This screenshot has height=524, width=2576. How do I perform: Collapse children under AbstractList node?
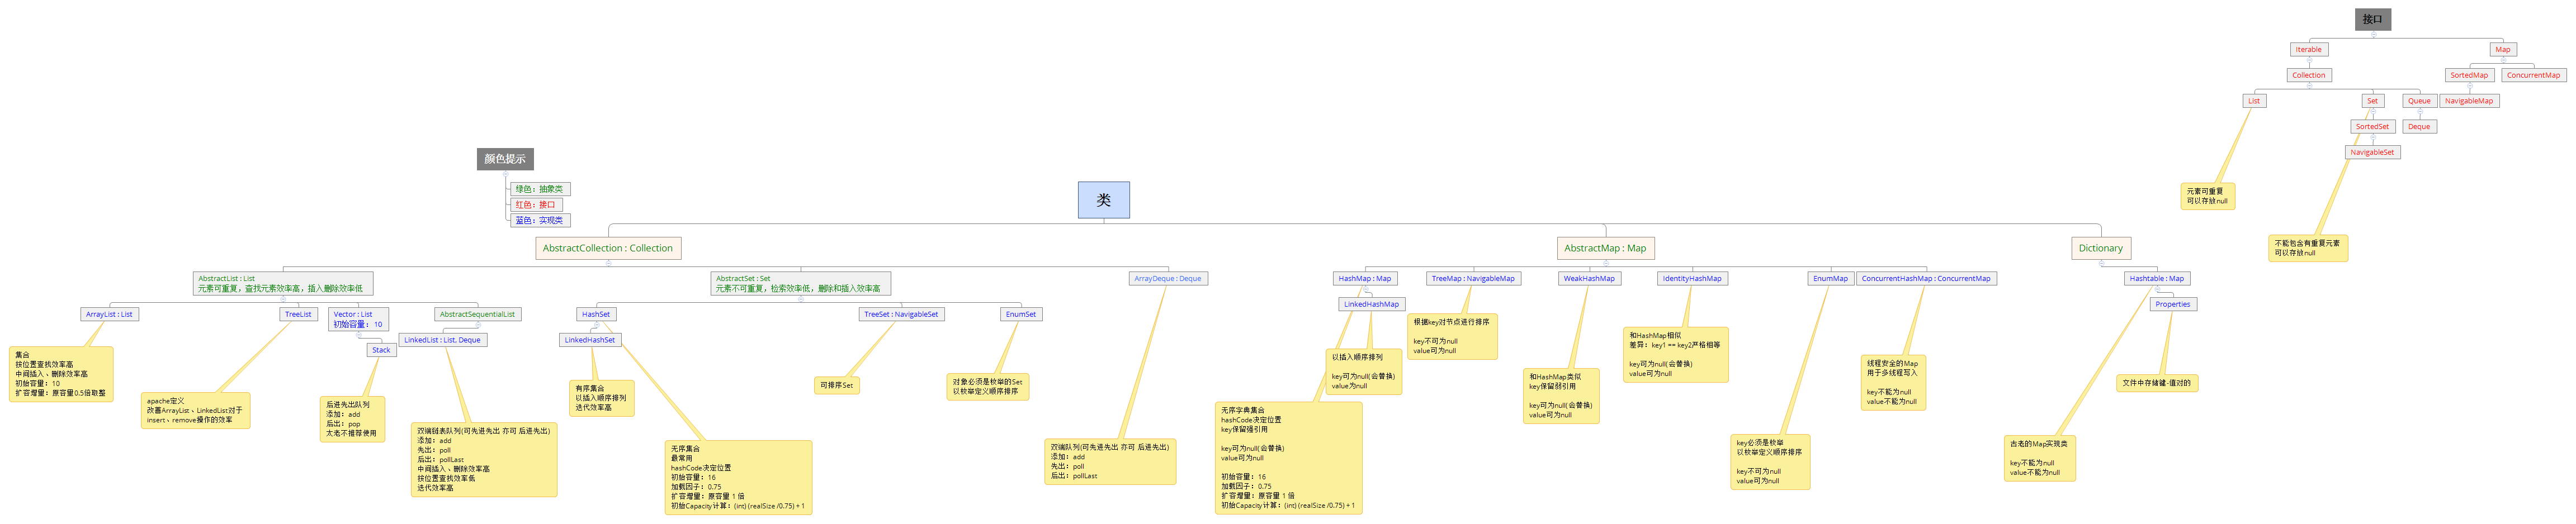[x=283, y=299]
